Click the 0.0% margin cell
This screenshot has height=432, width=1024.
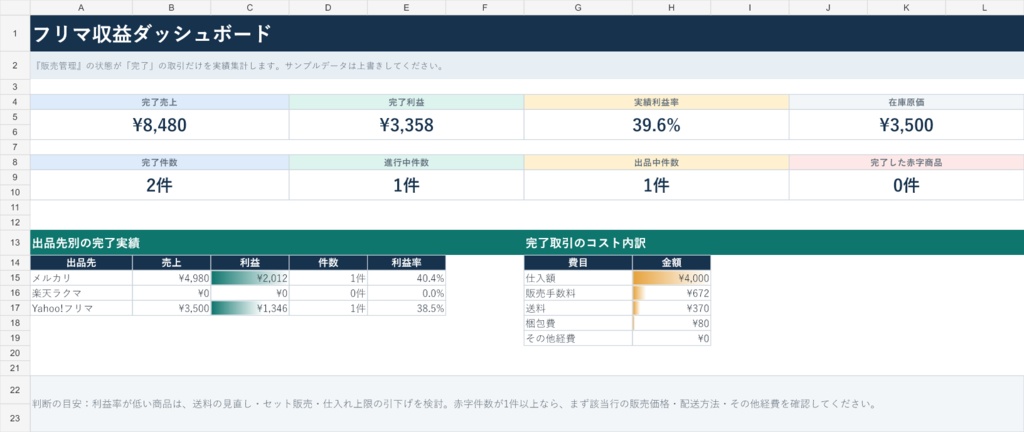point(406,293)
